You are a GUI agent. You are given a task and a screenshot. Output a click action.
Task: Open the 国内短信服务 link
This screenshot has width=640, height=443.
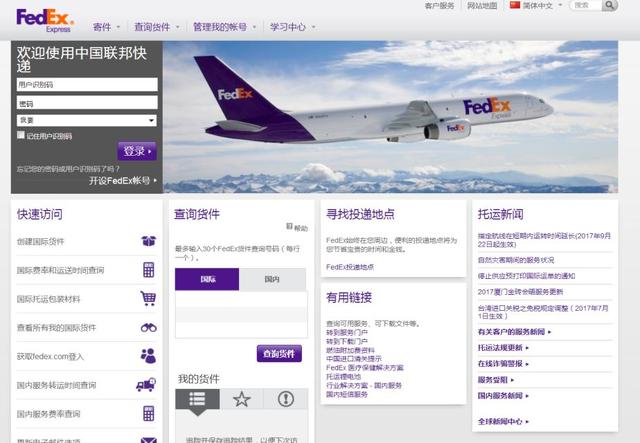(x=347, y=394)
